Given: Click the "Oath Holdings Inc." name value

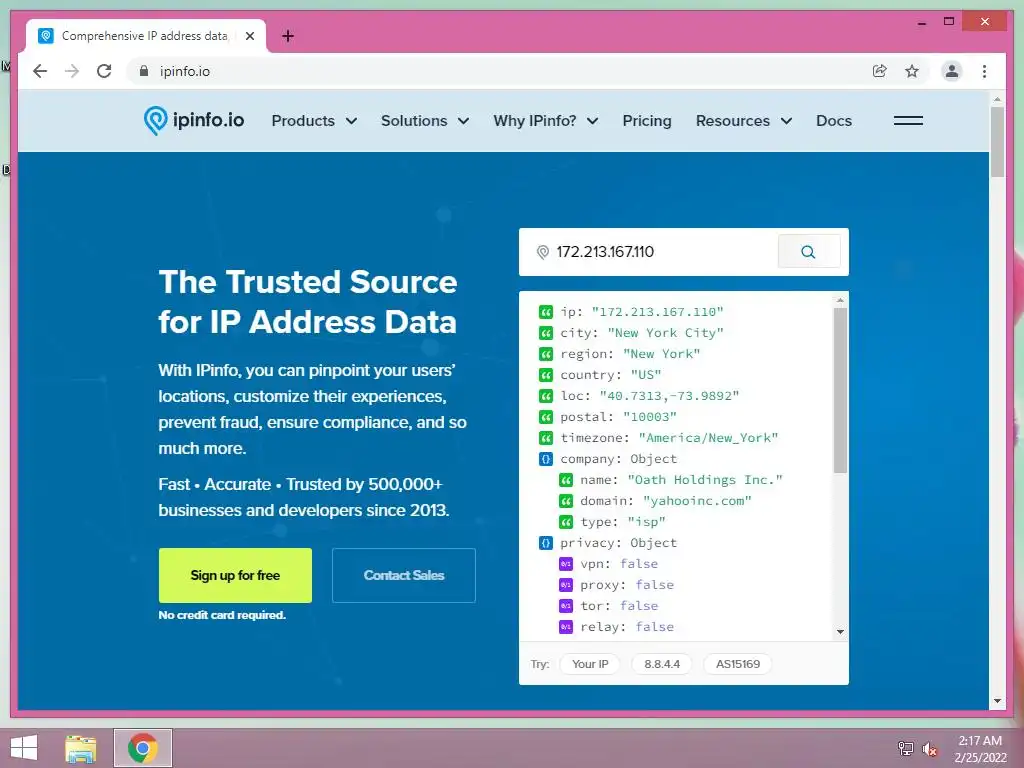Looking at the screenshot, I should [x=705, y=480].
